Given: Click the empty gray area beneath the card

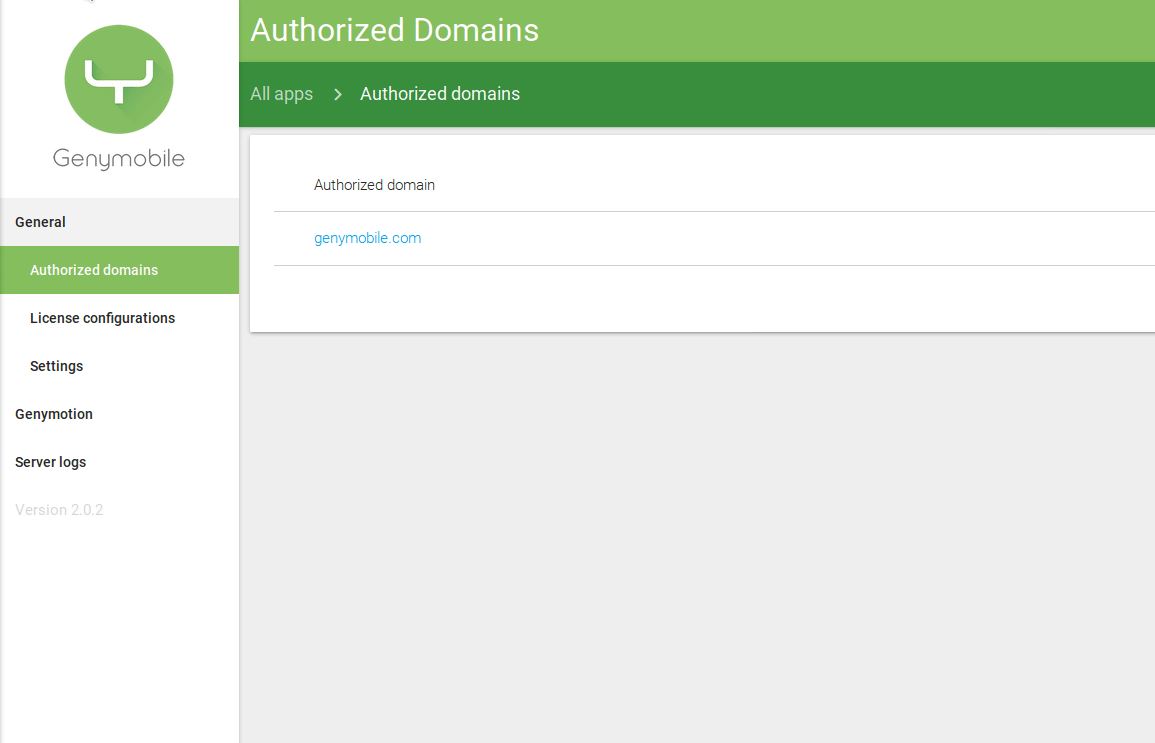Looking at the screenshot, I should click(x=700, y=540).
